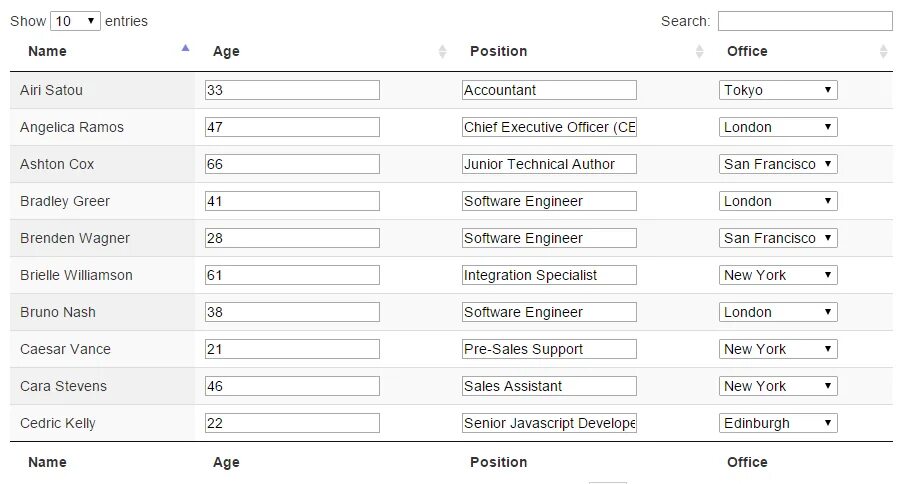The width and height of the screenshot is (908, 484).
Task: Click the Office column sort icon
Action: [x=883, y=51]
